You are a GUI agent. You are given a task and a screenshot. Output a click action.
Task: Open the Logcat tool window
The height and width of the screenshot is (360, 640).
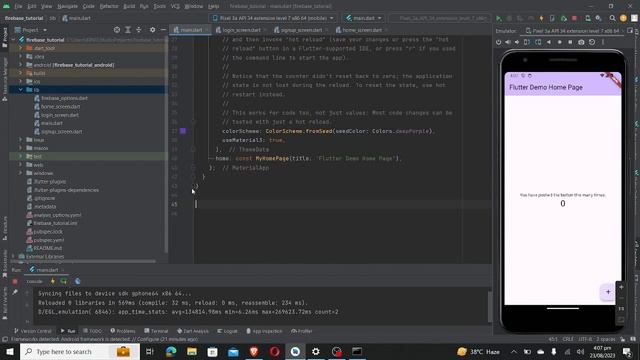pos(227,331)
